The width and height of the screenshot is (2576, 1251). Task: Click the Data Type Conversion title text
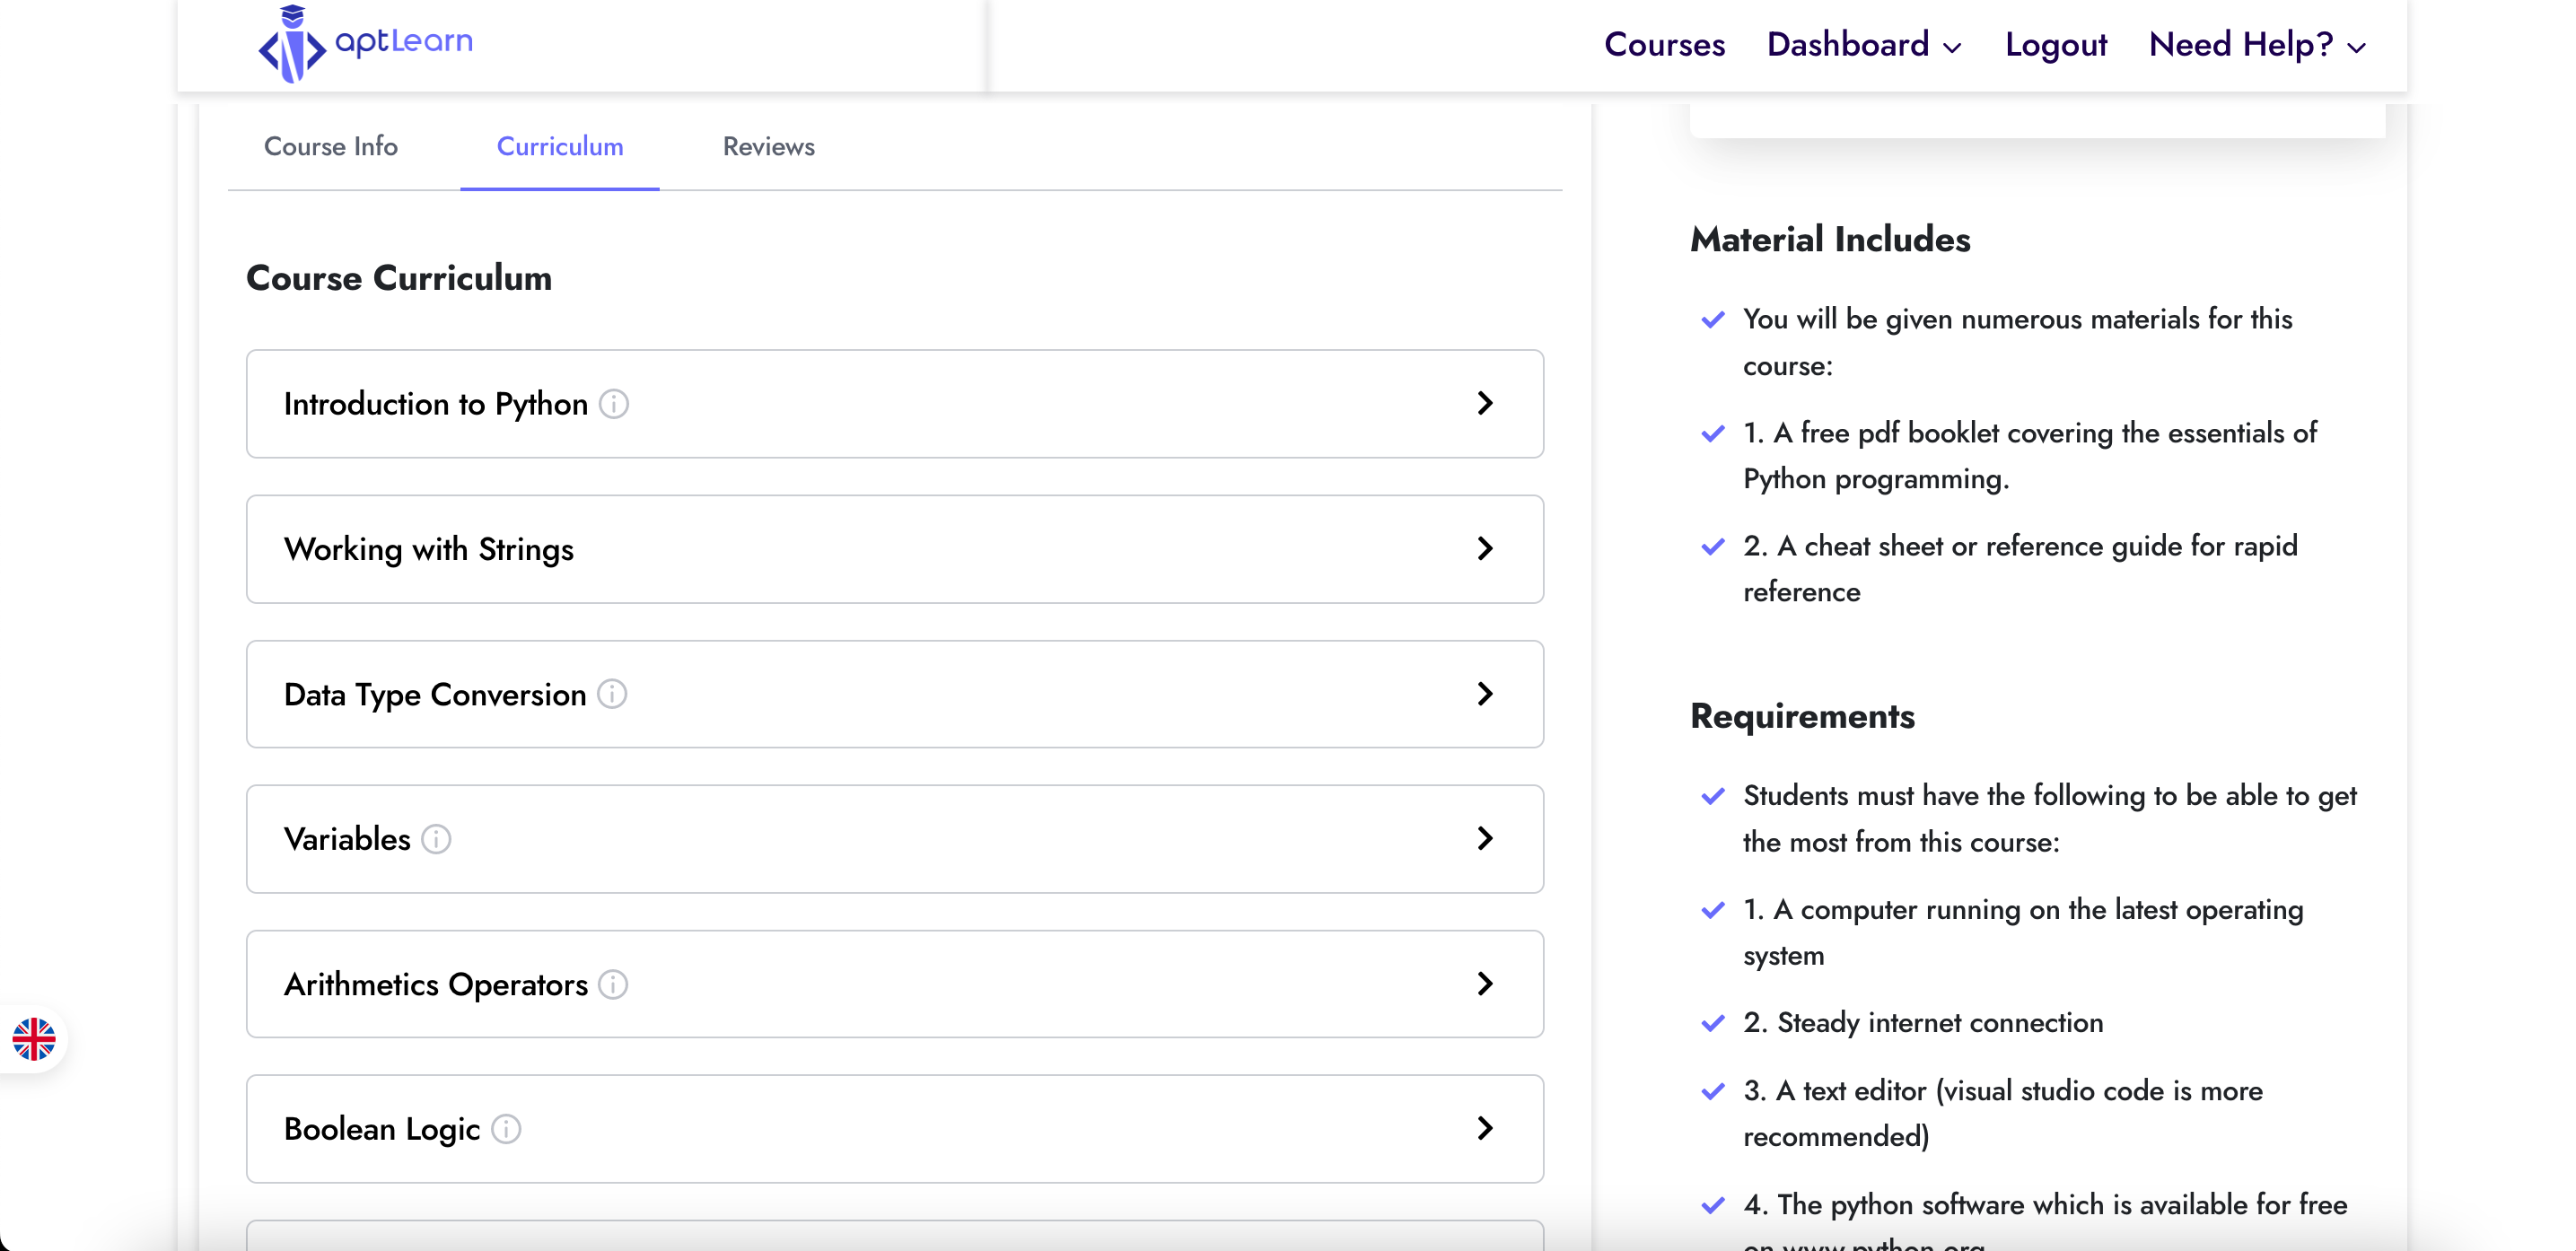pyautogui.click(x=435, y=694)
